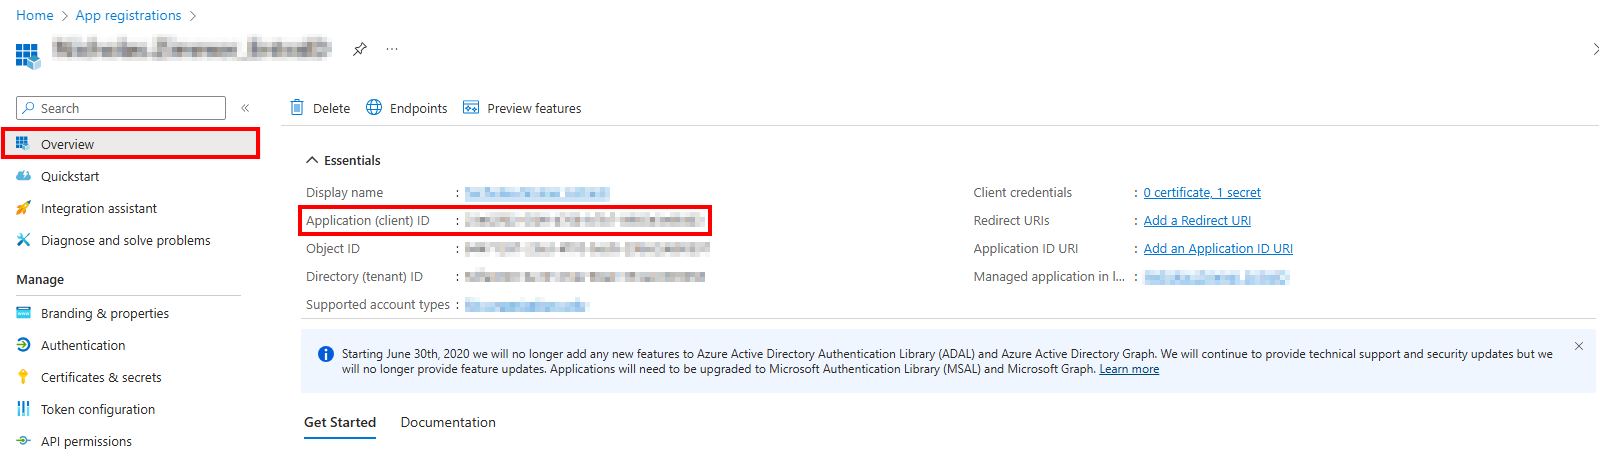Click the Integration assistant rocket icon
The height and width of the screenshot is (454, 1599).
(23, 208)
